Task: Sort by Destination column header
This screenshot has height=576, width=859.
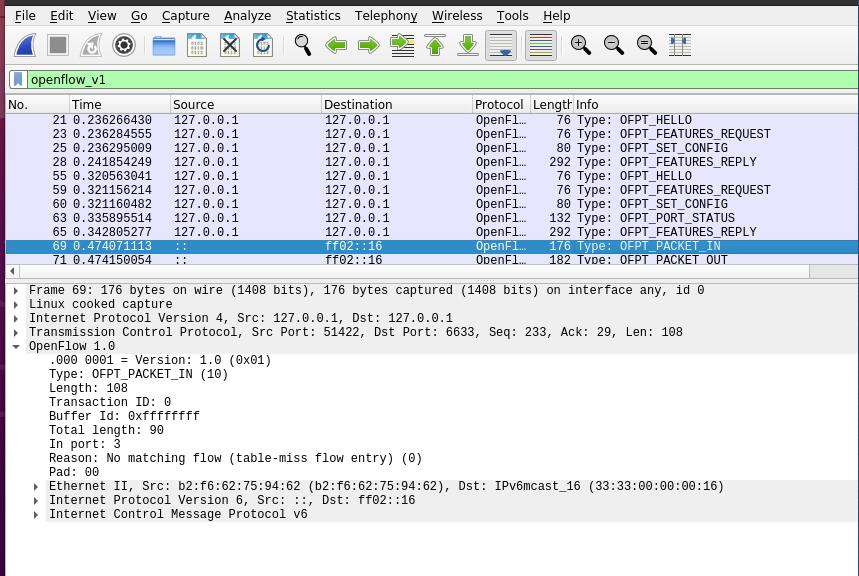Action: 397,105
